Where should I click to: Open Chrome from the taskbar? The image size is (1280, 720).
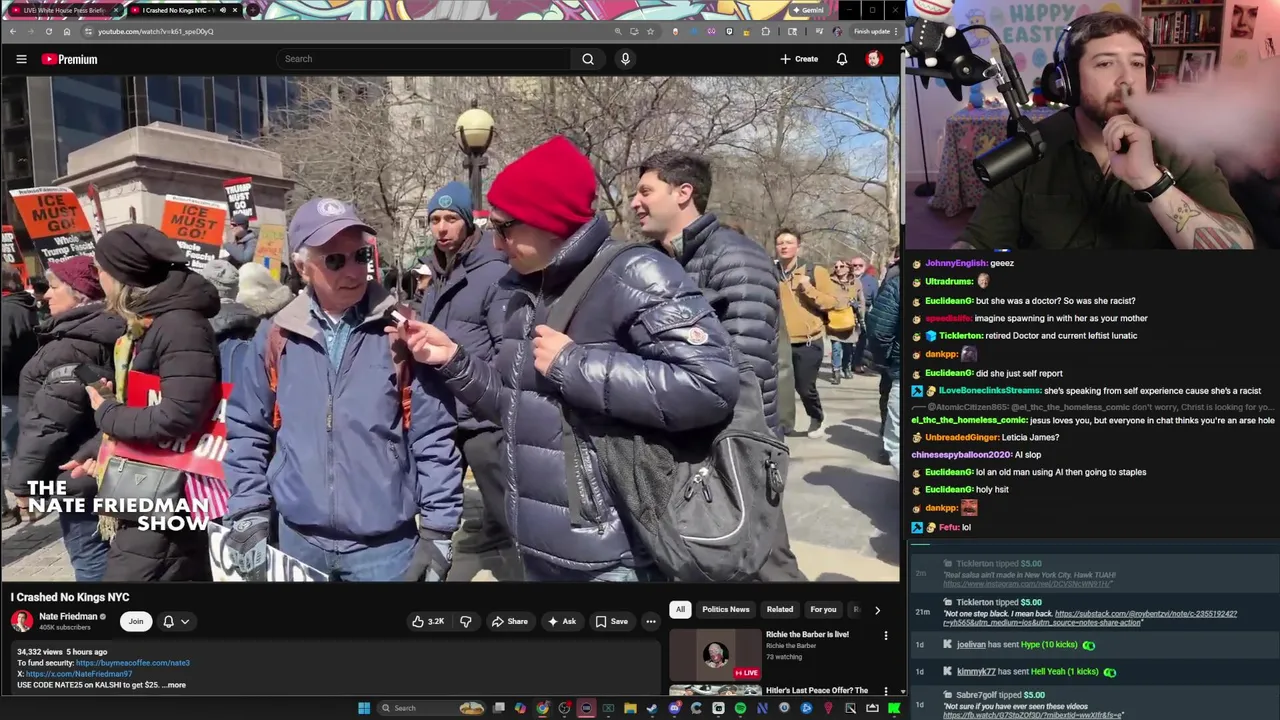pos(542,708)
